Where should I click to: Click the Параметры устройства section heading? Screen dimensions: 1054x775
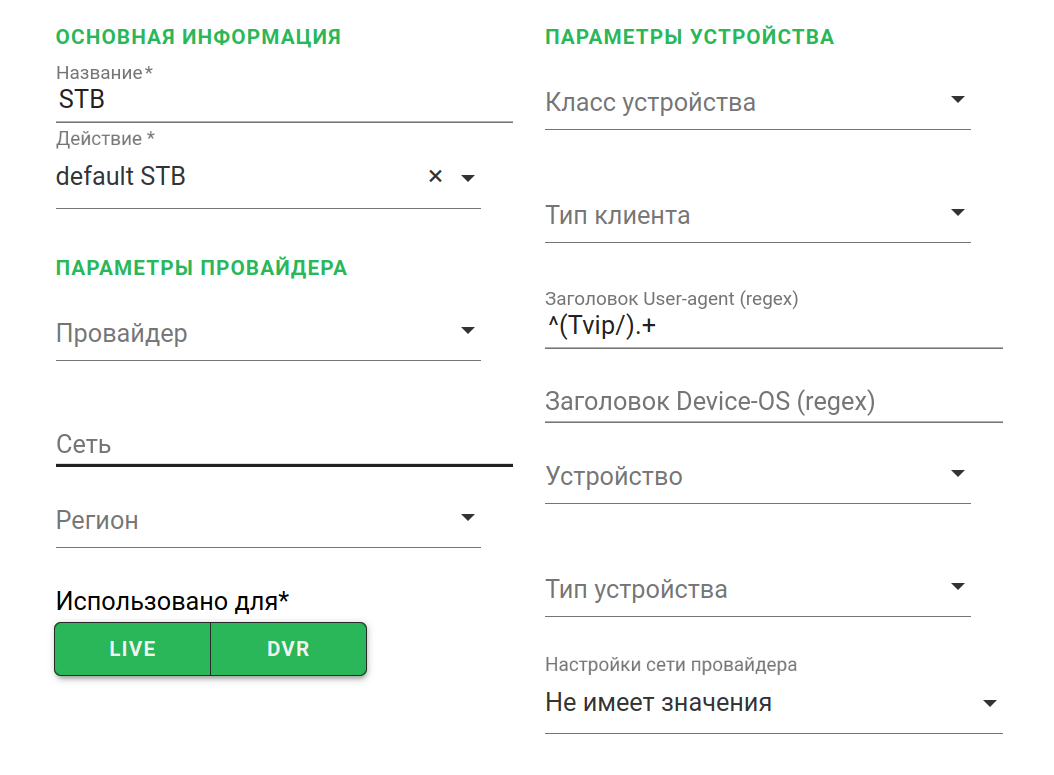pos(689,37)
